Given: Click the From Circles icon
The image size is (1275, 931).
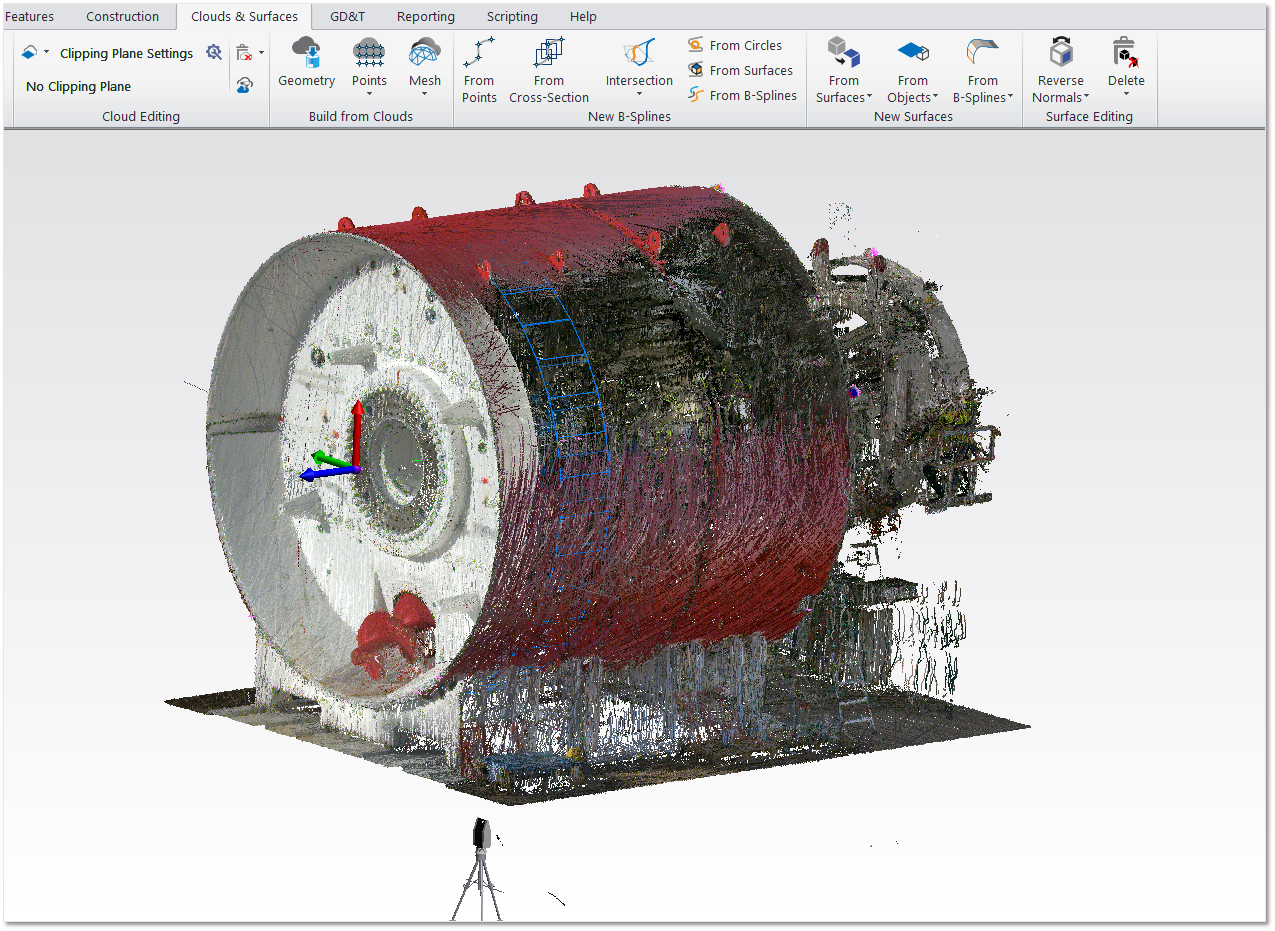Looking at the screenshot, I should pyautogui.click(x=696, y=45).
